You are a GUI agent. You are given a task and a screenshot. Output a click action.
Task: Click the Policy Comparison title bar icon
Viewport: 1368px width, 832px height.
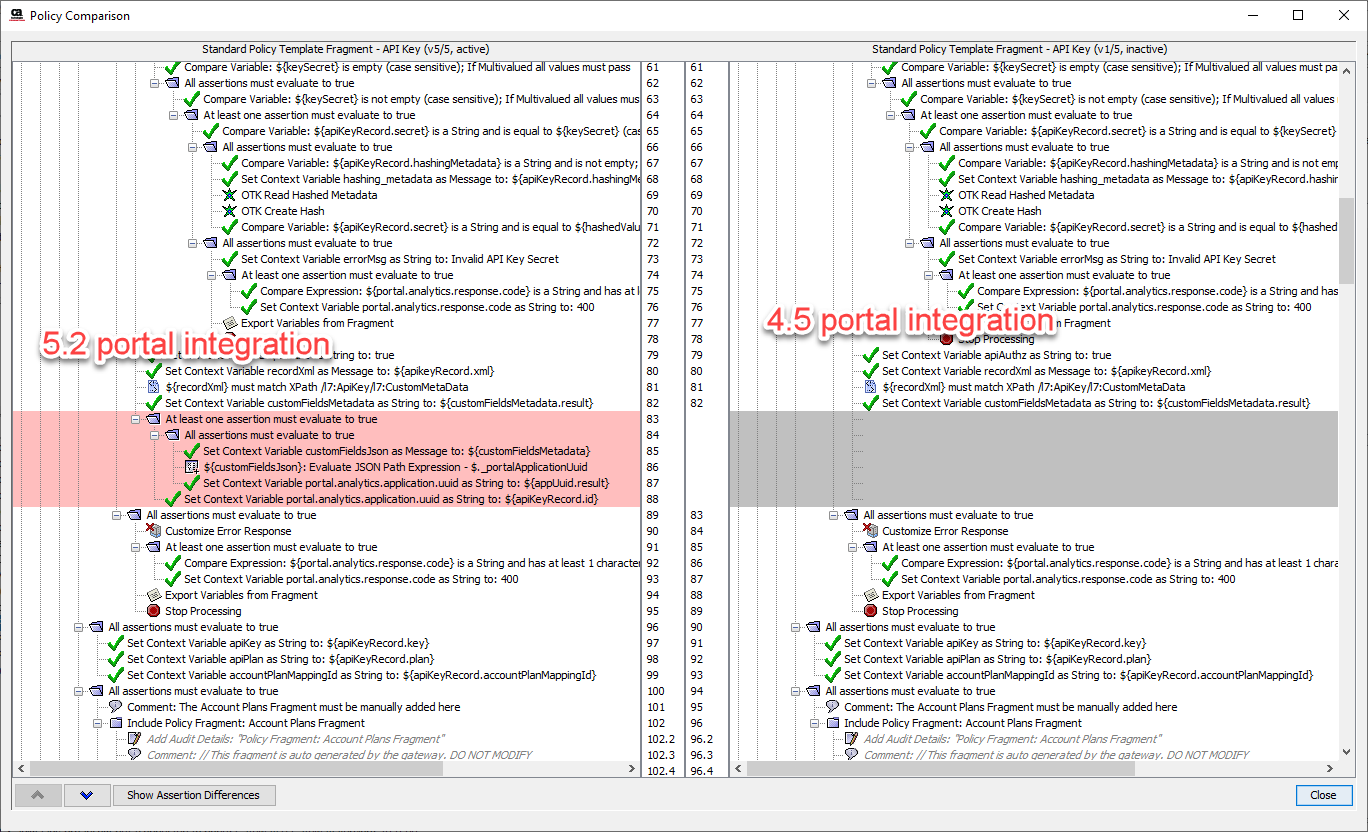point(16,15)
